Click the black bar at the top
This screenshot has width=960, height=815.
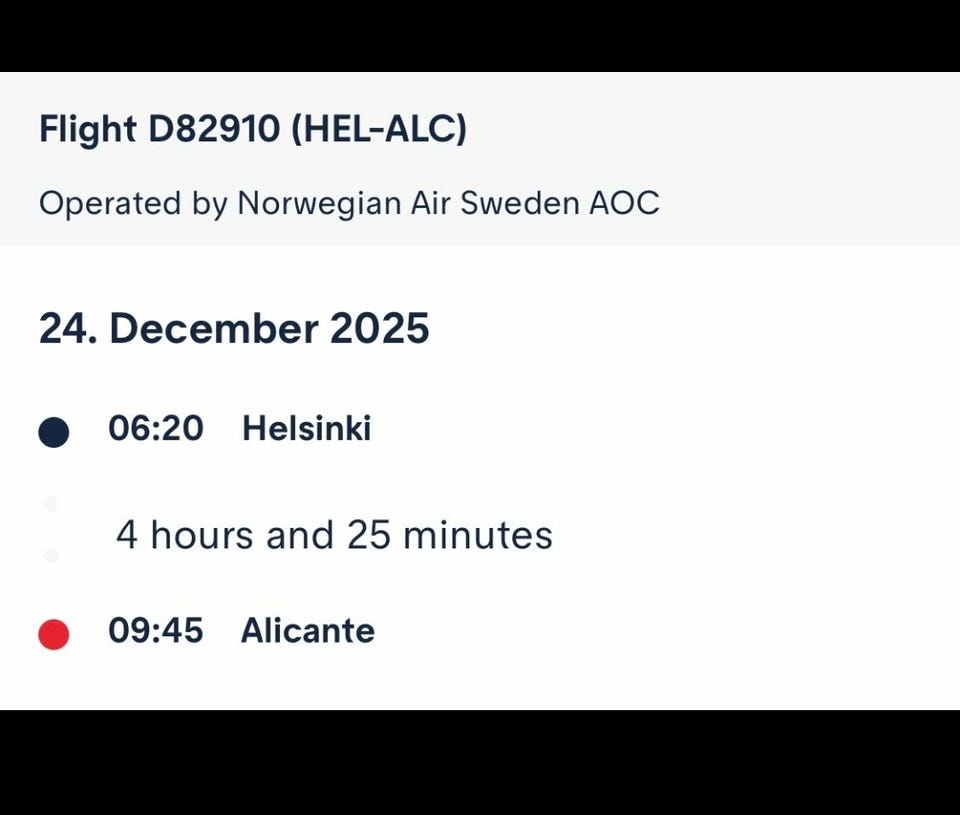coord(480,35)
